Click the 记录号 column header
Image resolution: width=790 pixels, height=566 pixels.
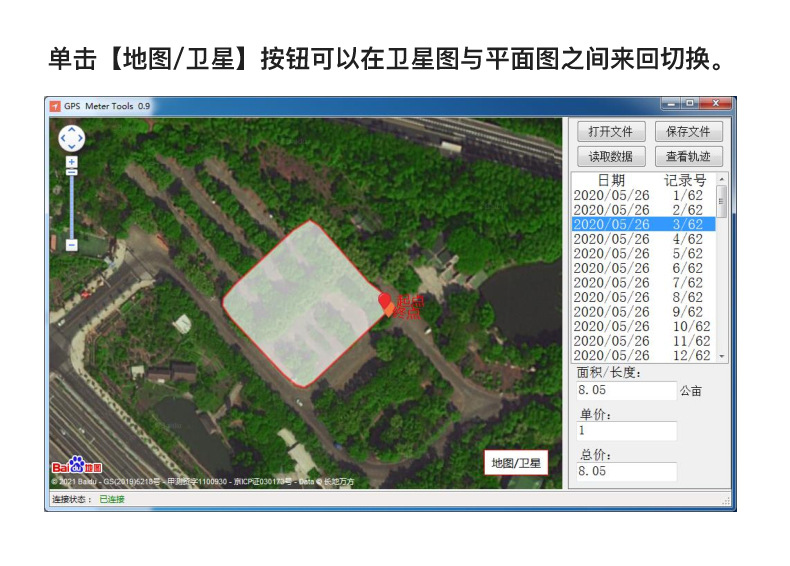click(685, 180)
